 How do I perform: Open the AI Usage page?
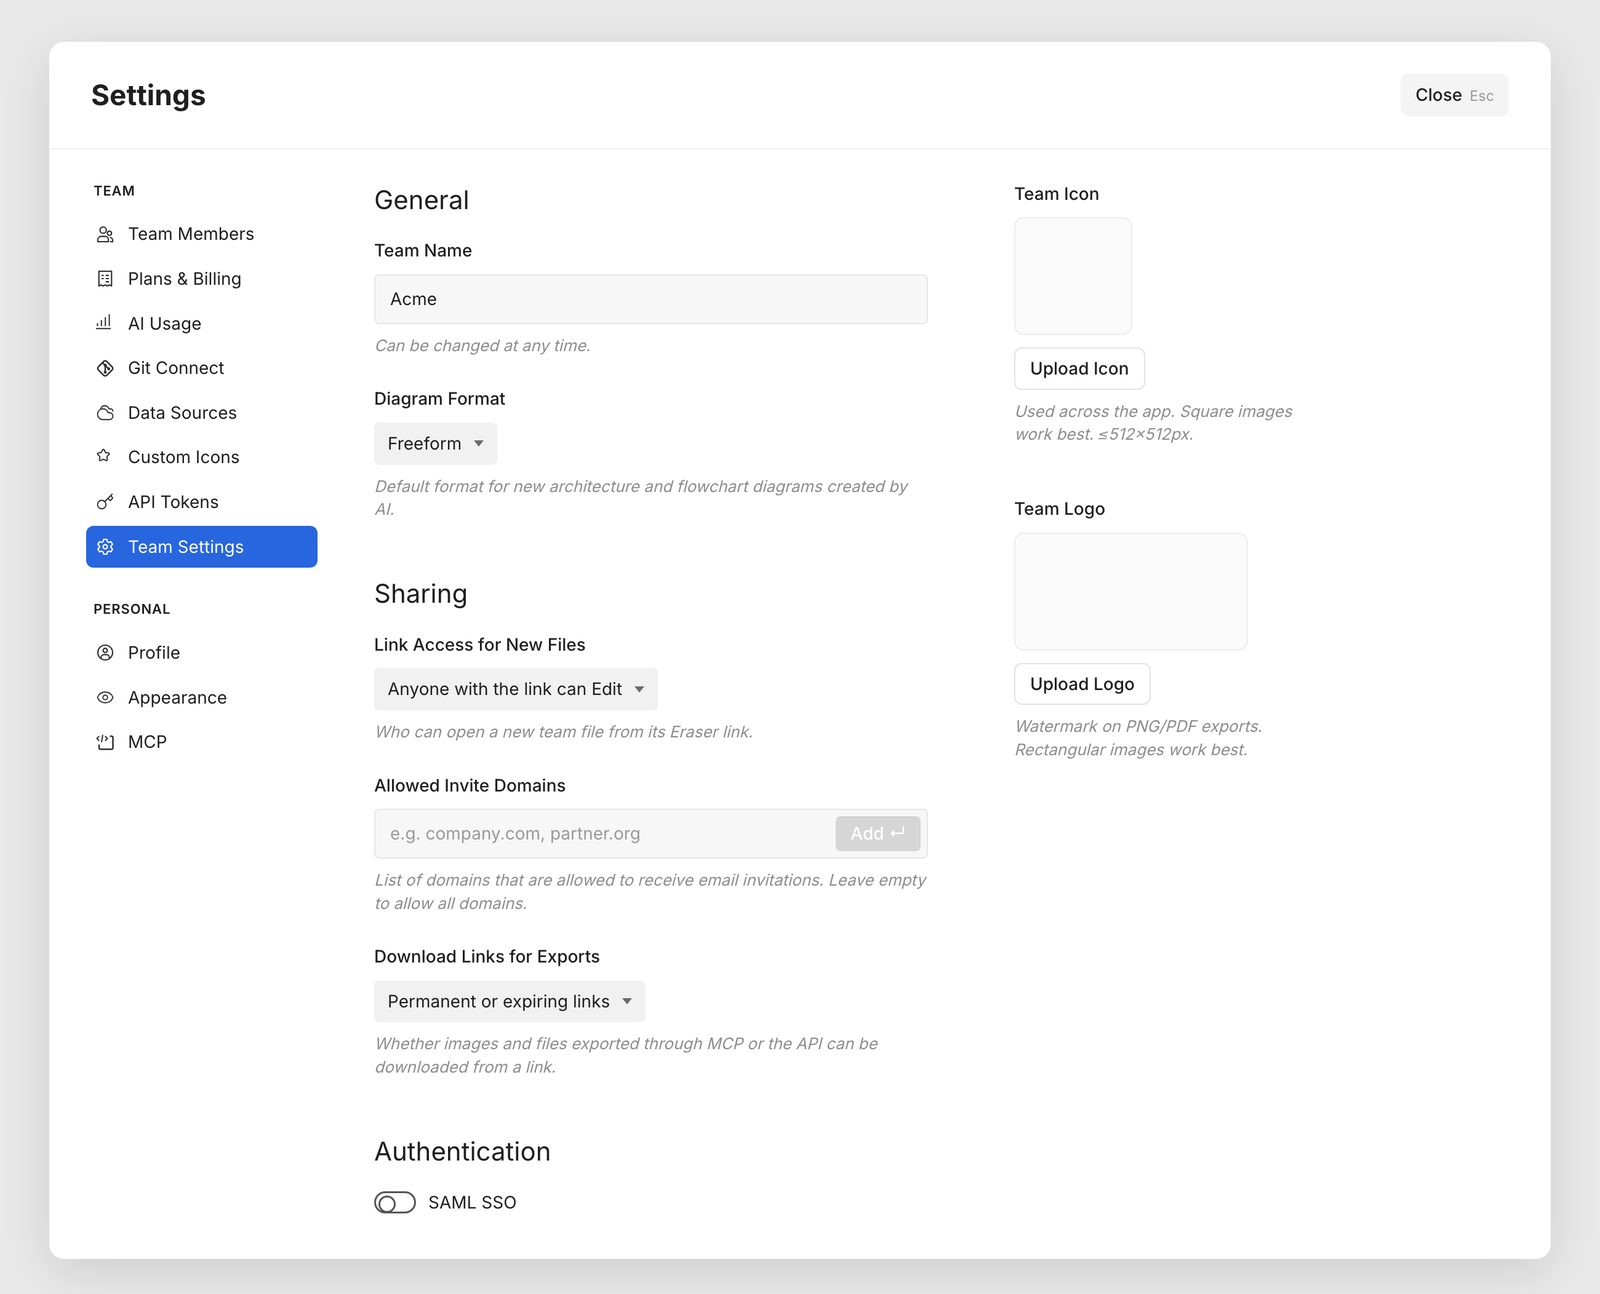tap(202, 324)
